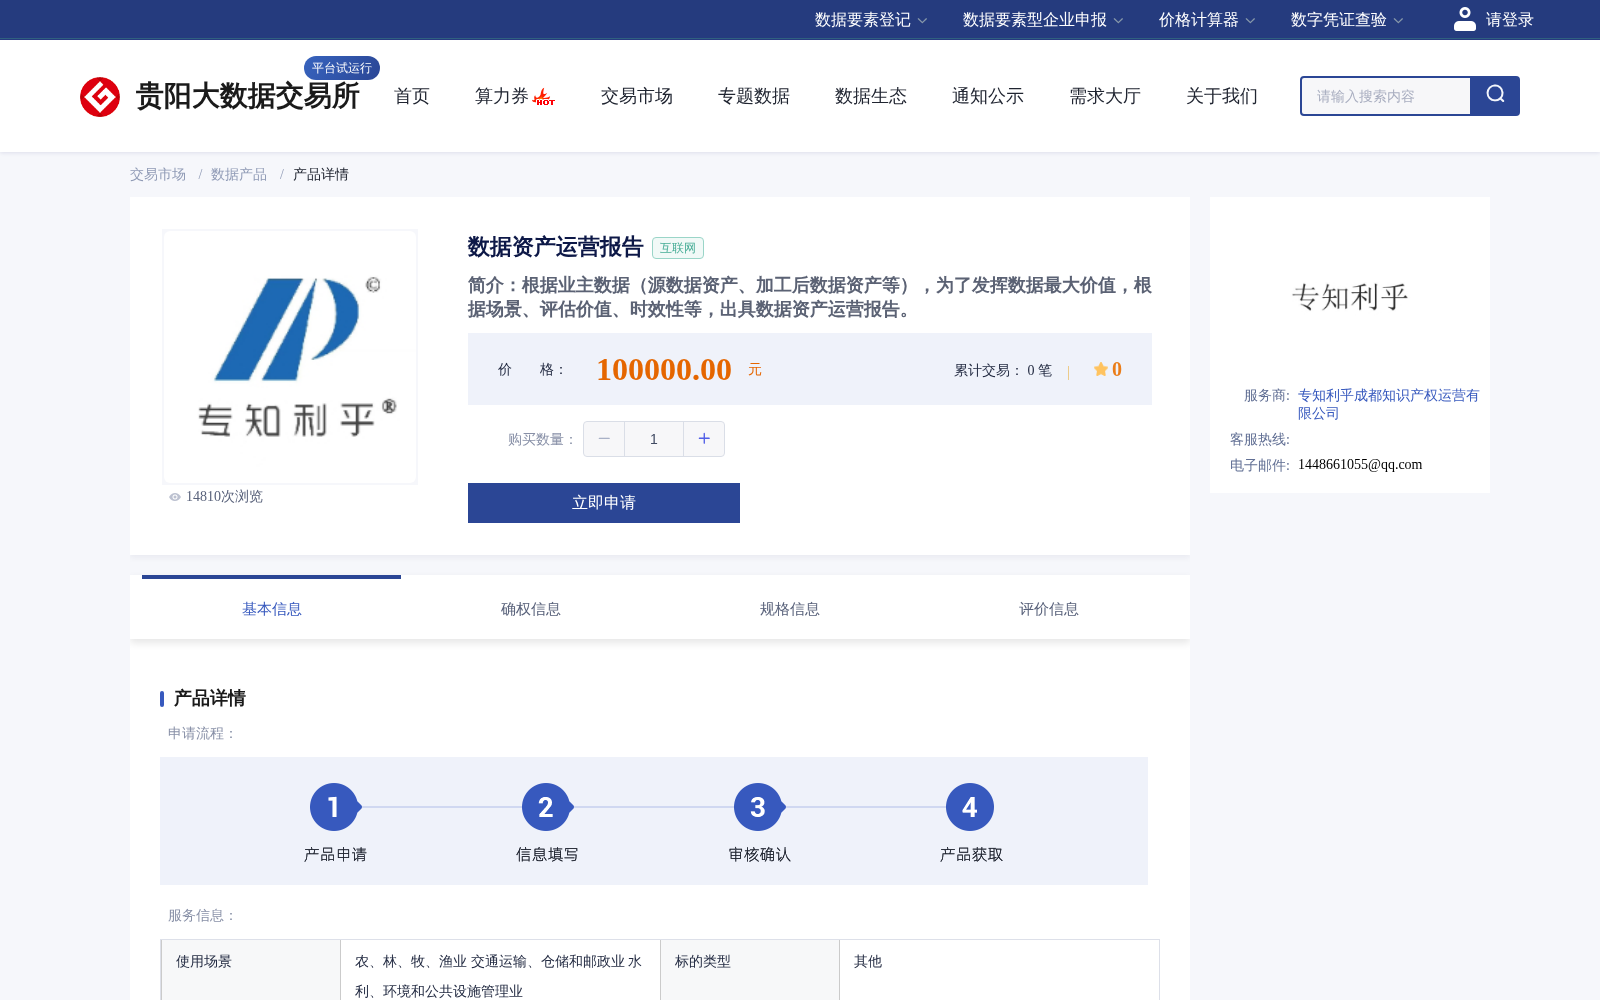Image resolution: width=1600 pixels, height=1000 pixels.
Task: Click the 专知利乎 product logo thumbnail
Action: click(x=290, y=357)
